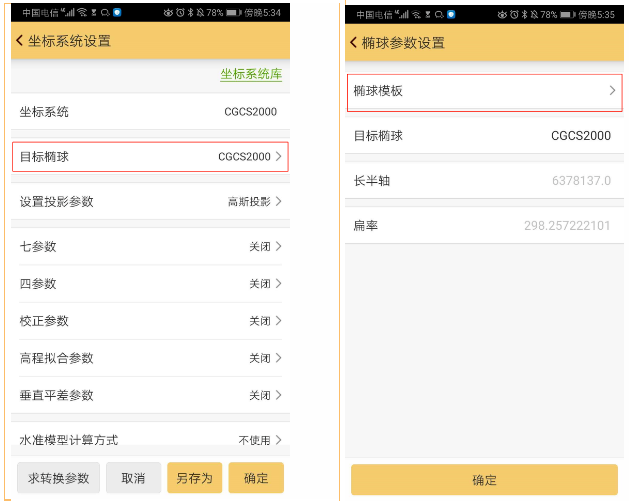
Task: Expand 设置投影参数 高斯投影 option
Action: click(150, 202)
